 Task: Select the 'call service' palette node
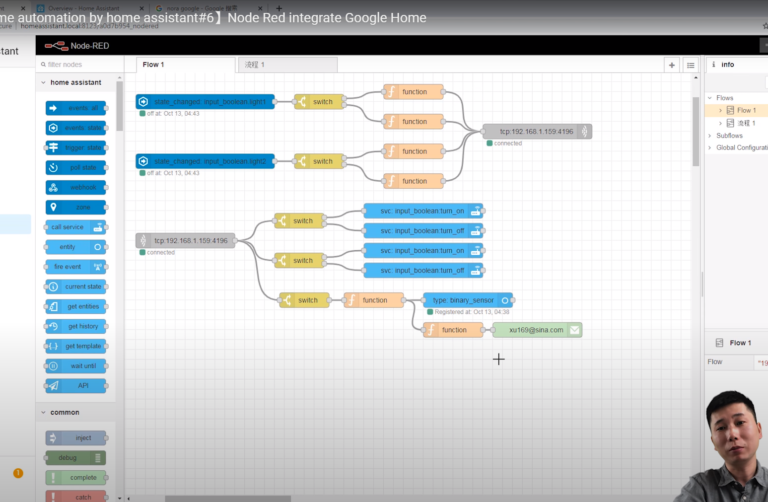[x=76, y=227]
